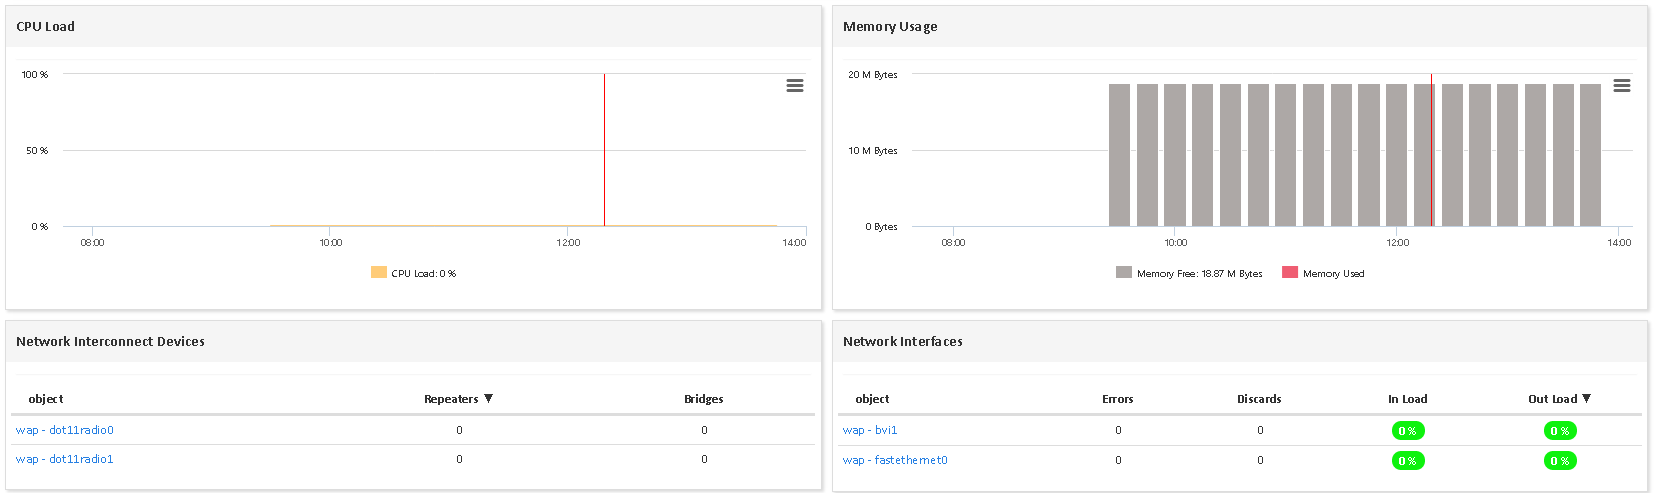Click the Out Load 0% badge for fastethernet0
The image size is (1654, 493).
1560,461
